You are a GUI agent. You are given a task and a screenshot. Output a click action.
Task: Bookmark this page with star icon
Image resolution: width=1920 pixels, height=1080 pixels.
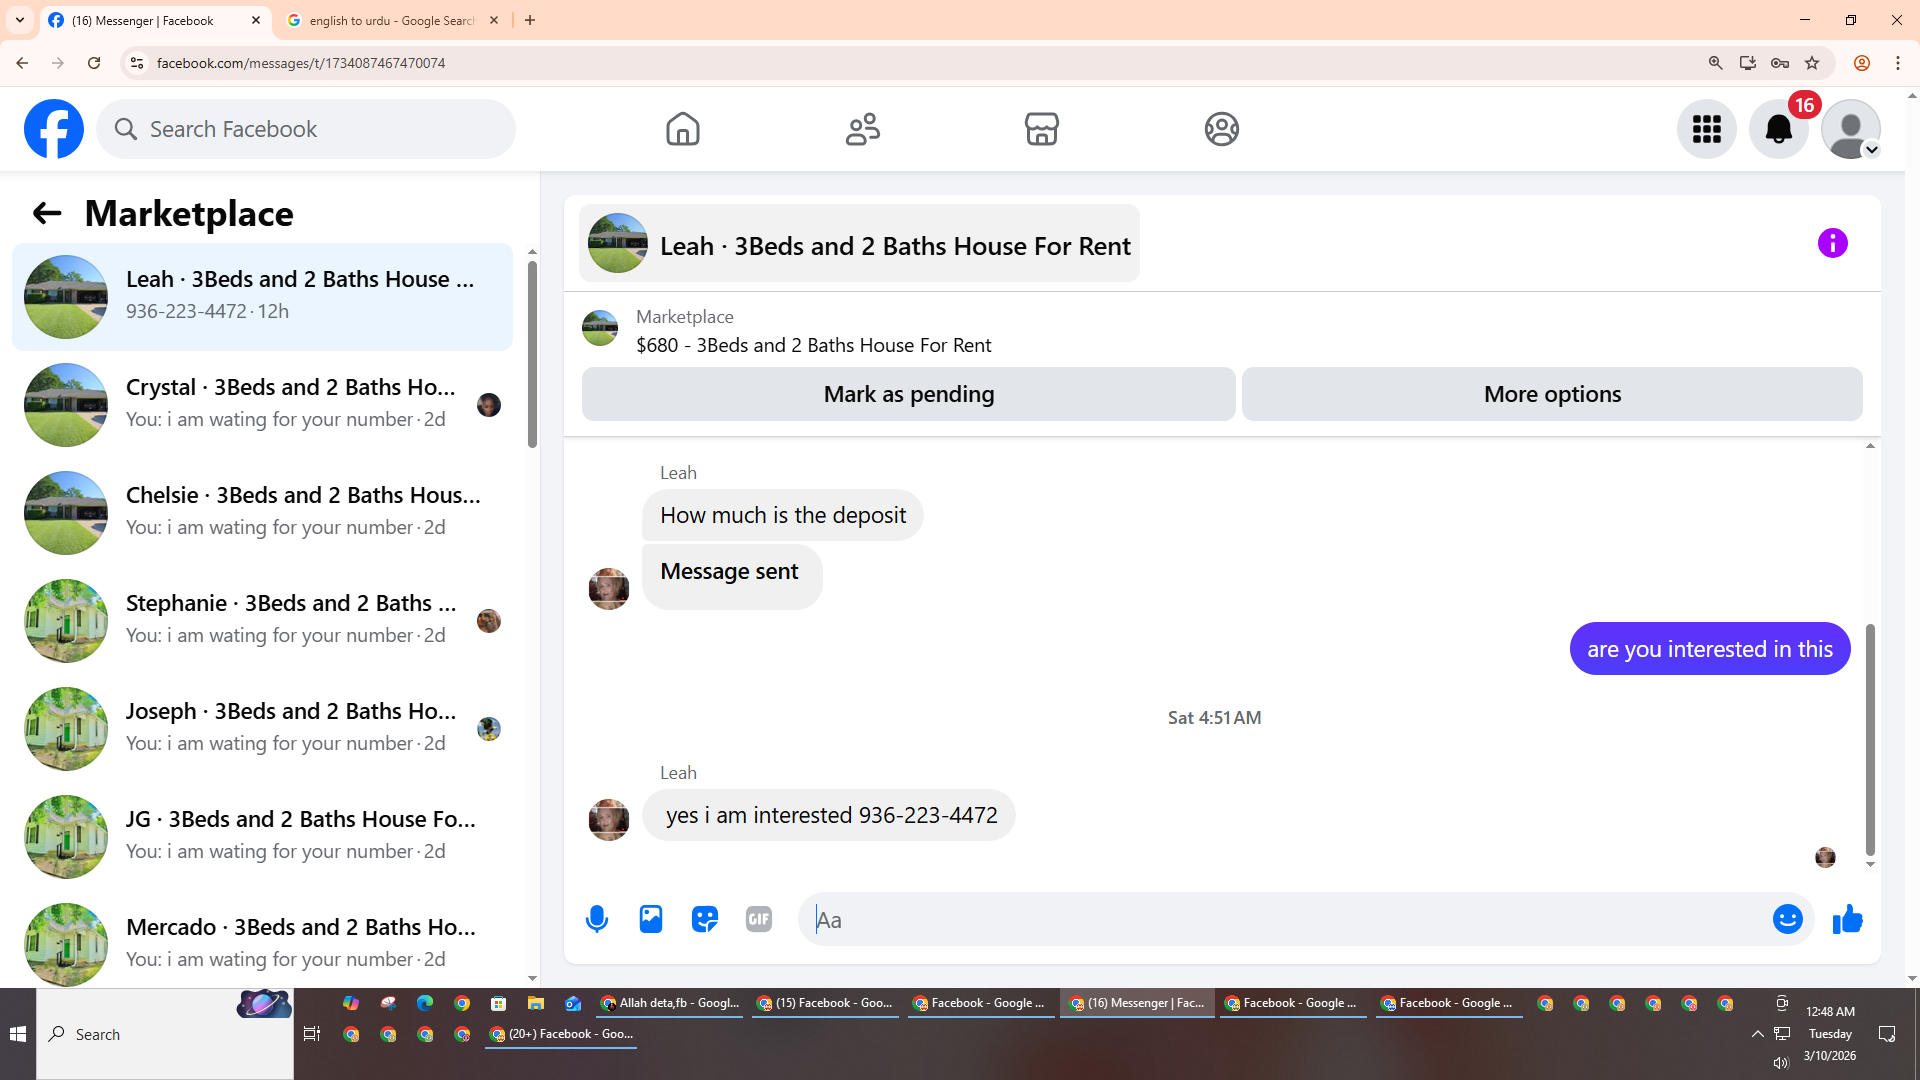1812,63
